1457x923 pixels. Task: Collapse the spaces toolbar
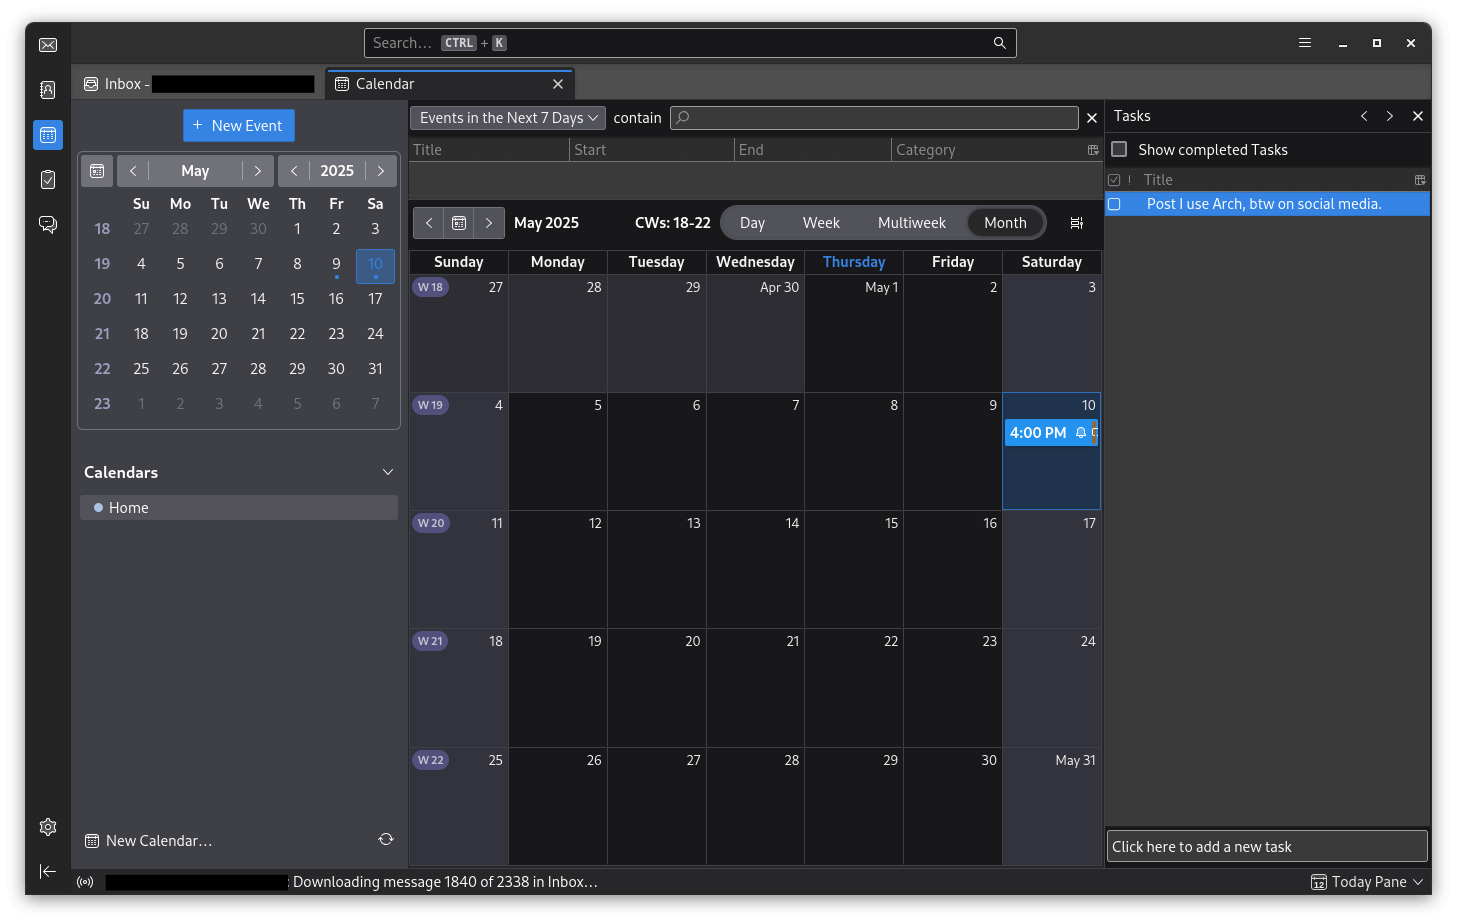point(48,871)
